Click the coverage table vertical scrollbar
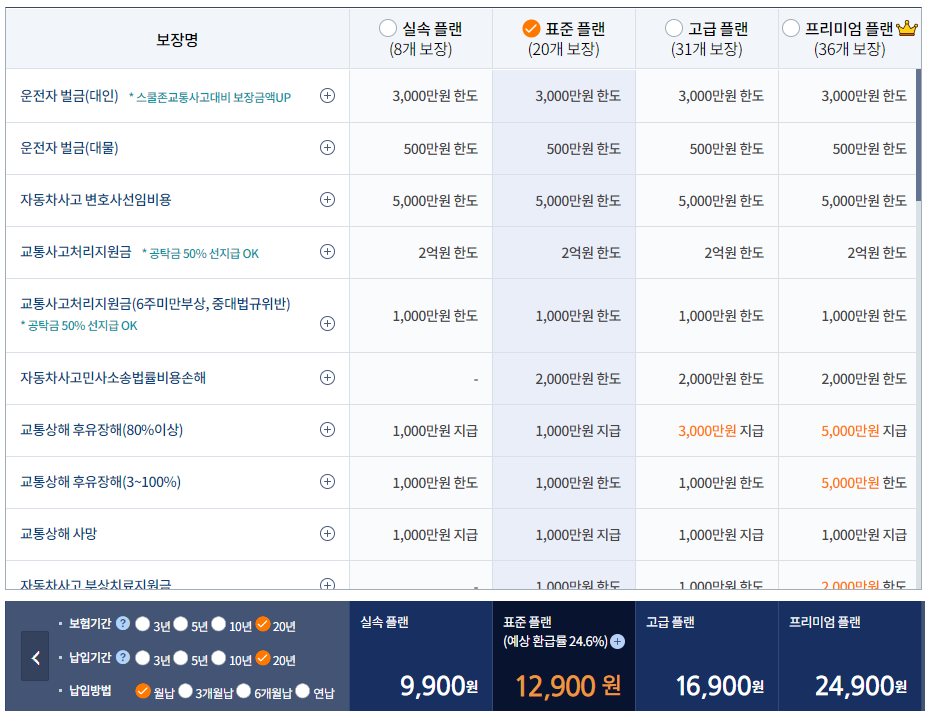This screenshot has width=925, height=714. click(918, 136)
